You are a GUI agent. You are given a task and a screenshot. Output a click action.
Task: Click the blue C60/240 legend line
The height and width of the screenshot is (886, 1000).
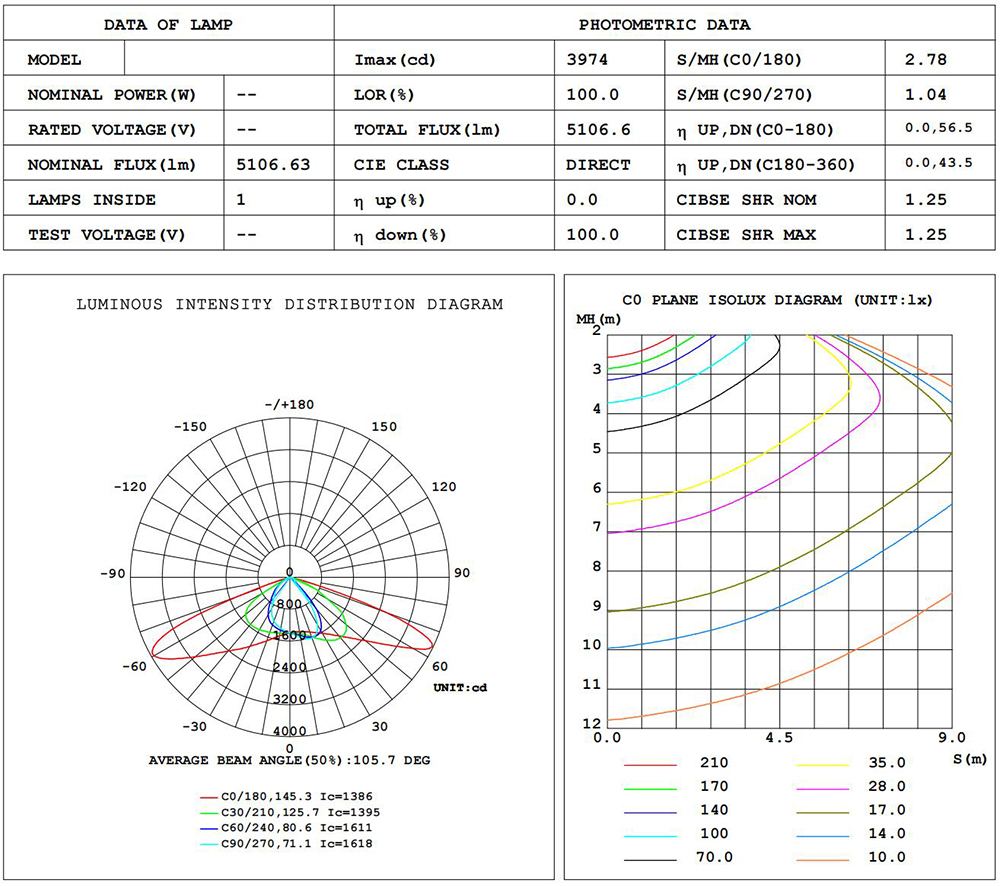(208, 828)
